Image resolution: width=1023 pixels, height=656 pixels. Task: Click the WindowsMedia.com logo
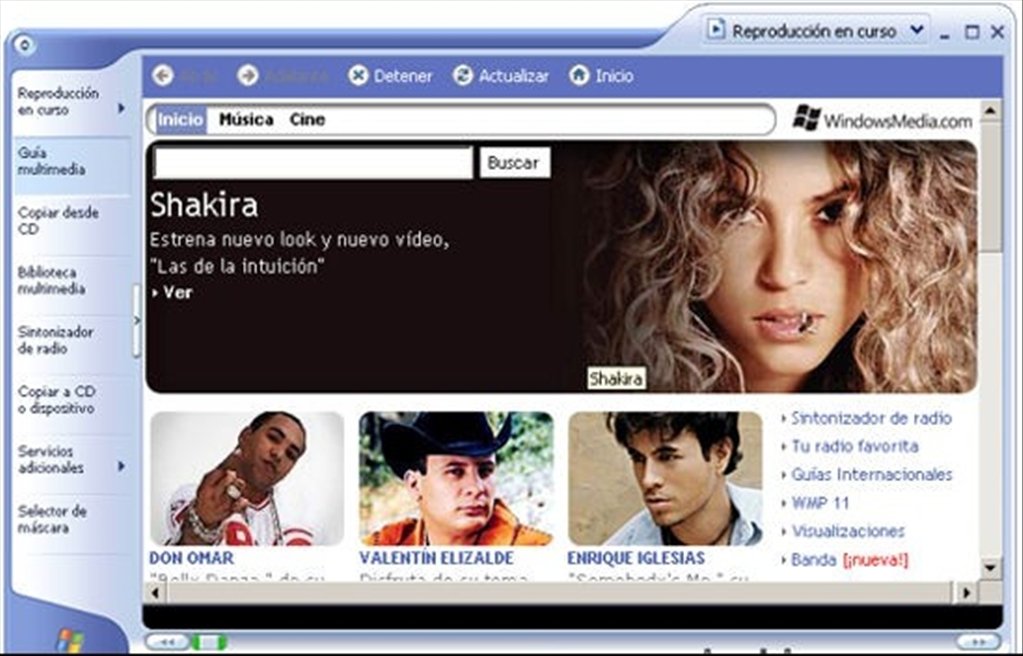(882, 119)
